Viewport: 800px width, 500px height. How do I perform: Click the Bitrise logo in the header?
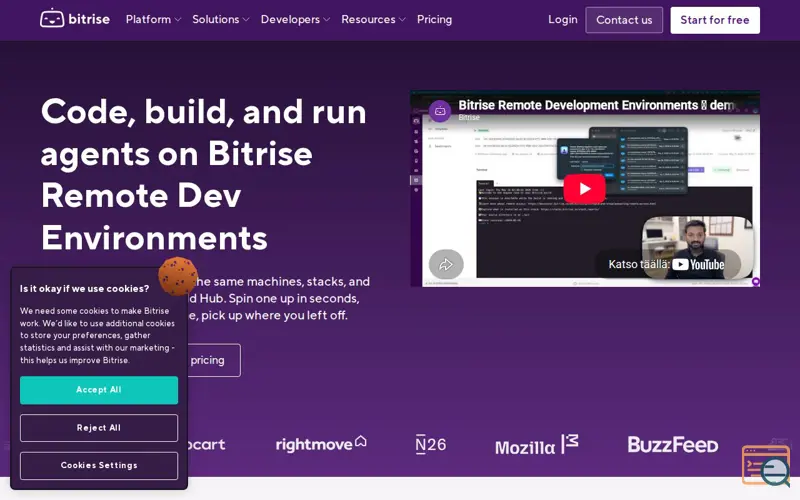(x=75, y=19)
